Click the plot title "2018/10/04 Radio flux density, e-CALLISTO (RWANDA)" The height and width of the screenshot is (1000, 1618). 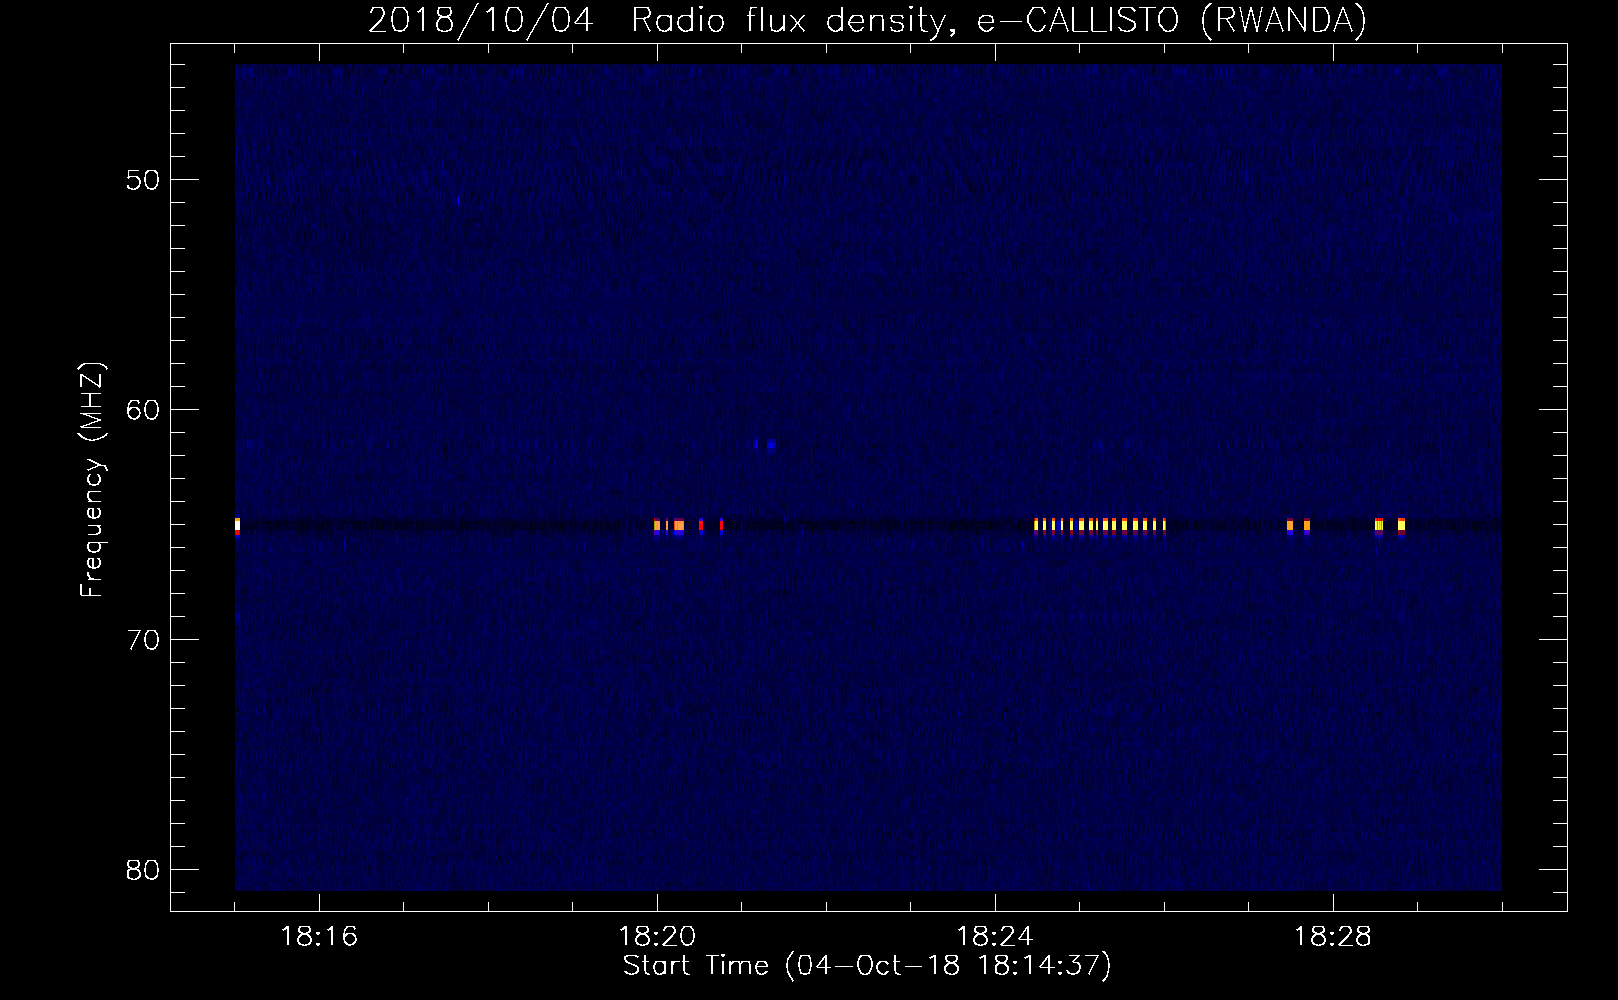[x=867, y=20]
